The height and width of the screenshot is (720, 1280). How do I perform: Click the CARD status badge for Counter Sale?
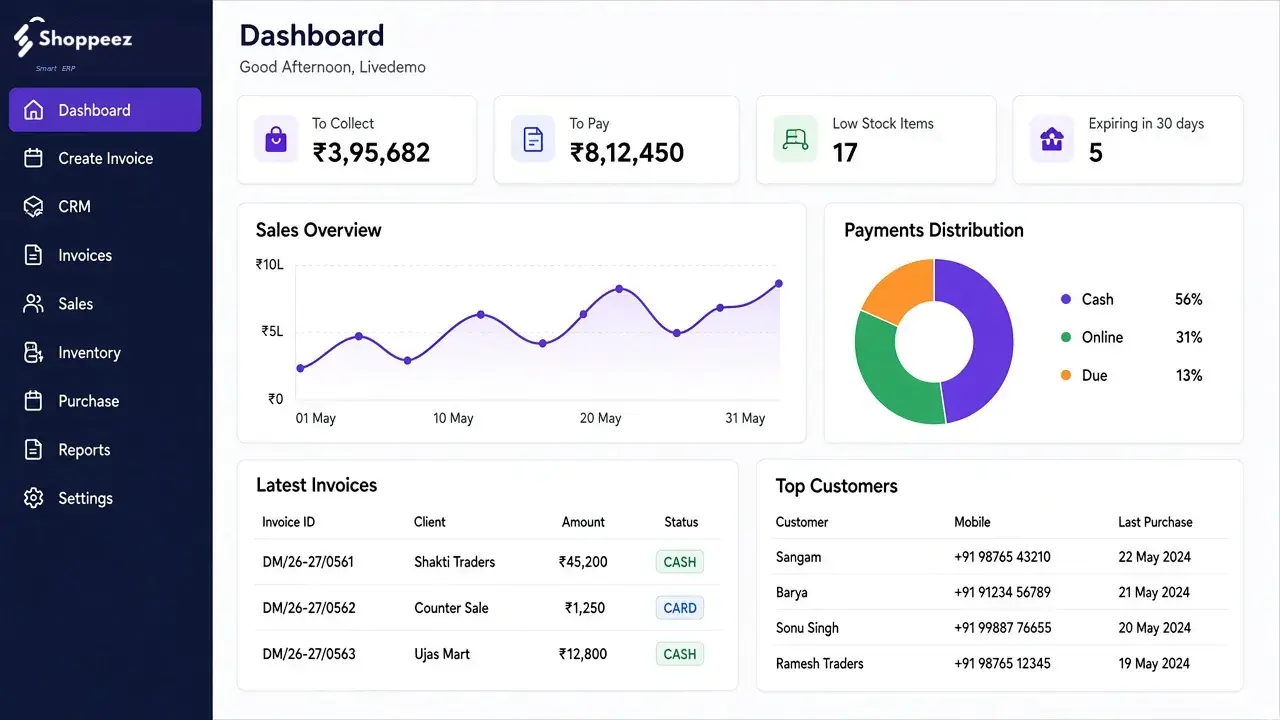[x=680, y=608]
